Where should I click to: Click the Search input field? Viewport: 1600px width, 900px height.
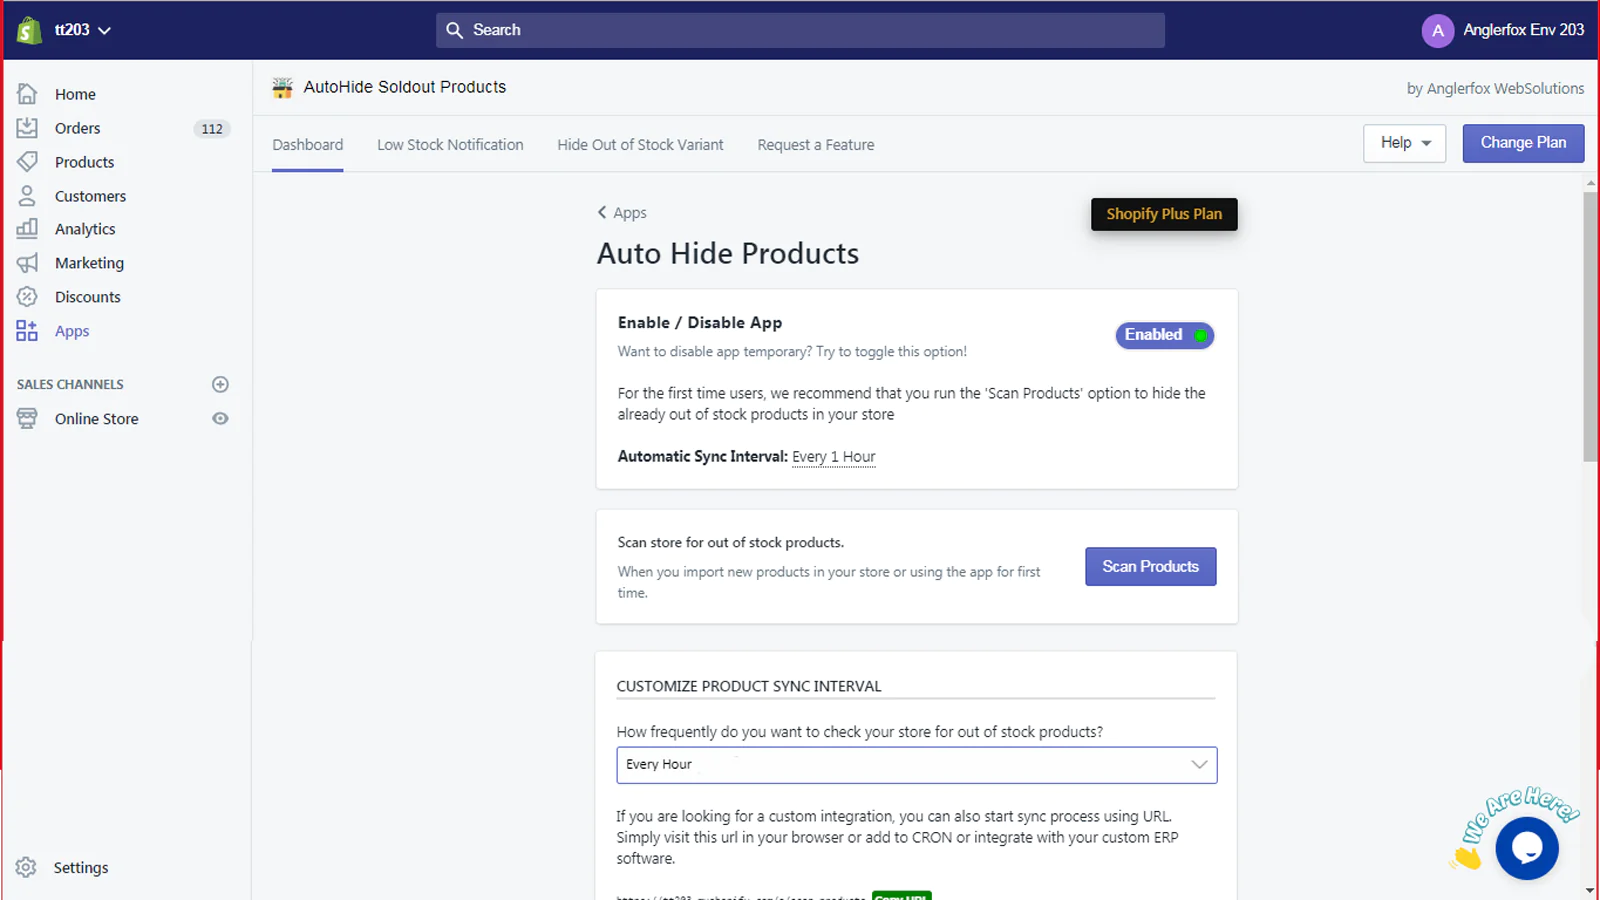pos(800,30)
